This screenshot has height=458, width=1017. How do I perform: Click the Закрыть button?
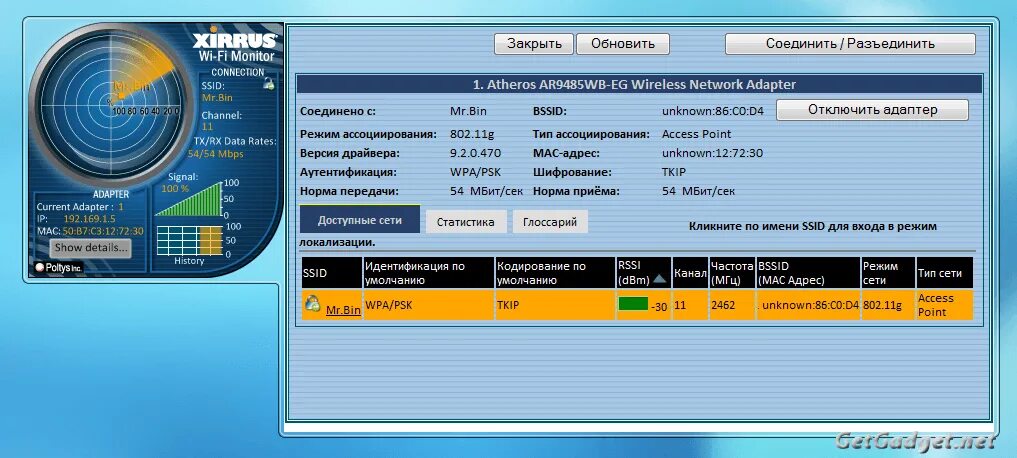coord(534,43)
